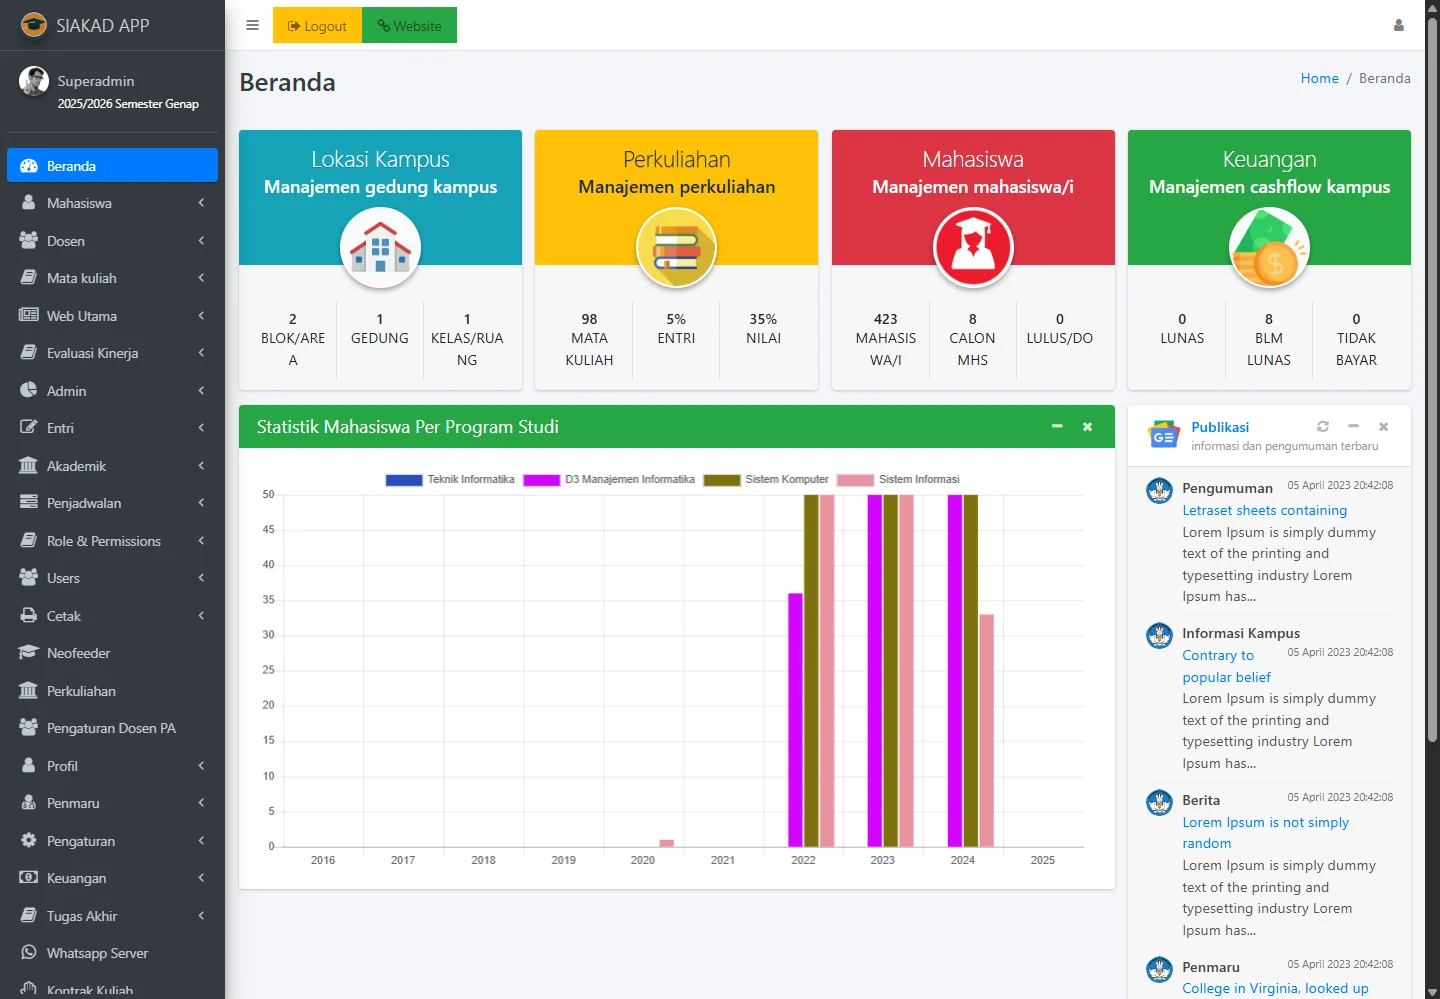1440x999 pixels.
Task: Open the 'Letraset sheets containing' announcement link
Action: click(x=1264, y=510)
